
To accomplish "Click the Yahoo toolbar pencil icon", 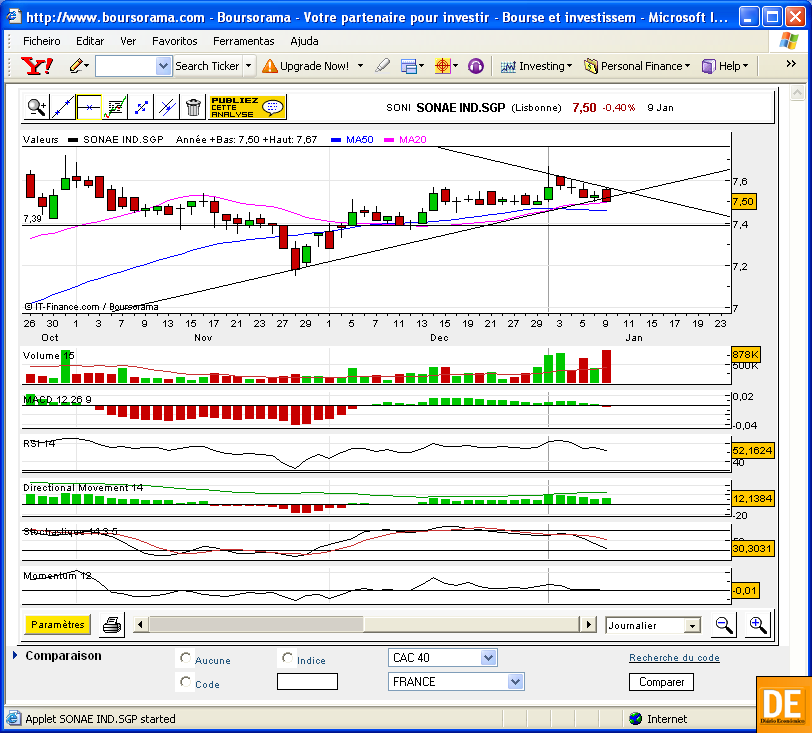I will pyautogui.click(x=76, y=66).
